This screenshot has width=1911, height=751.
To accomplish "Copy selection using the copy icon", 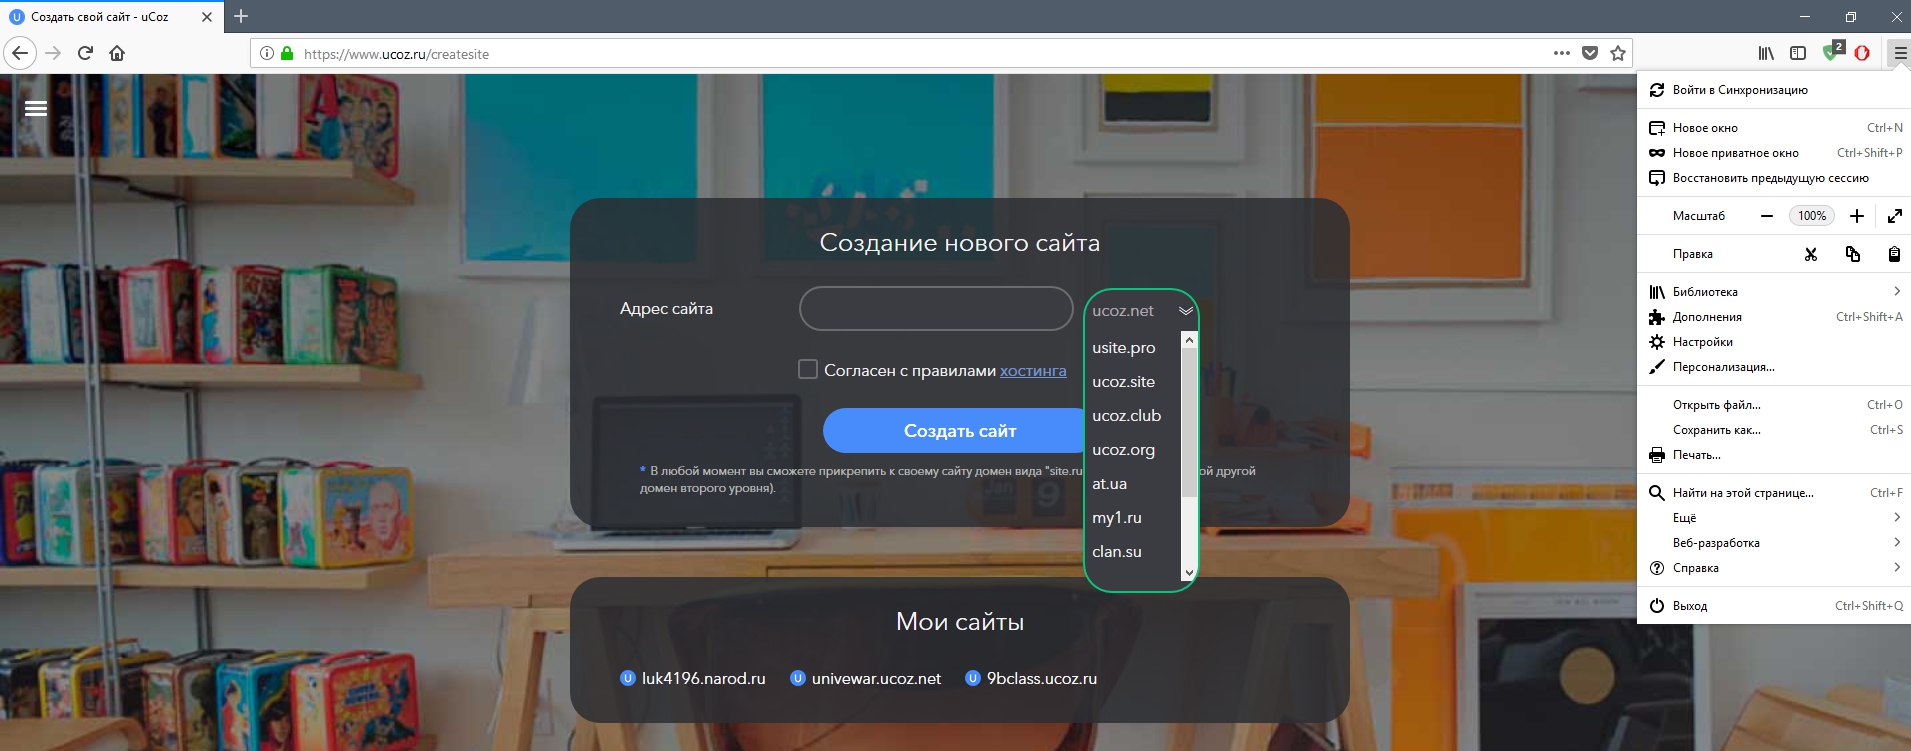I will click(x=1852, y=254).
